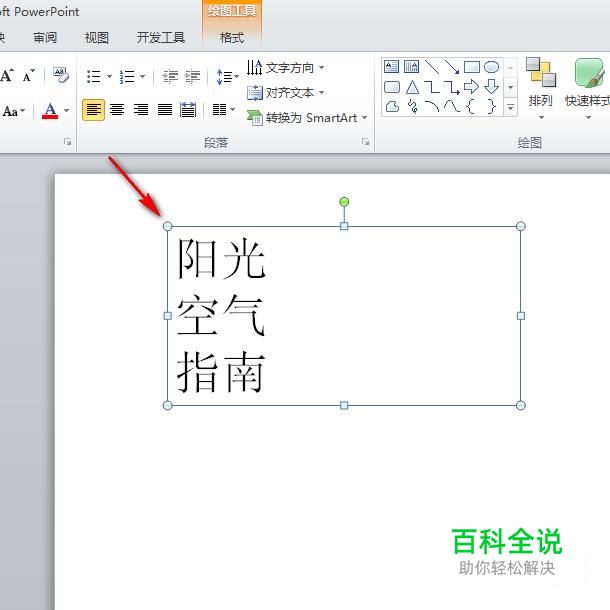Click the text line 指南
The width and height of the screenshot is (610, 610).
point(221,372)
